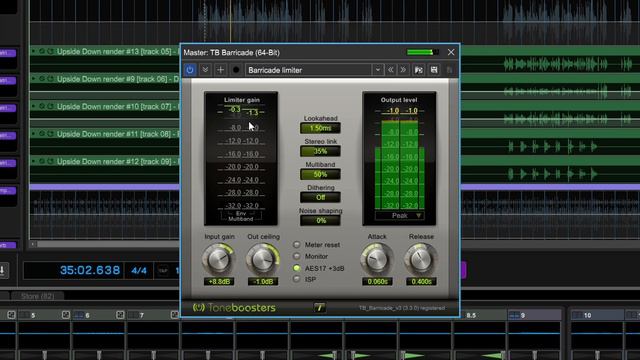Click the dimmed delete icon at the toolbar end

(449, 70)
